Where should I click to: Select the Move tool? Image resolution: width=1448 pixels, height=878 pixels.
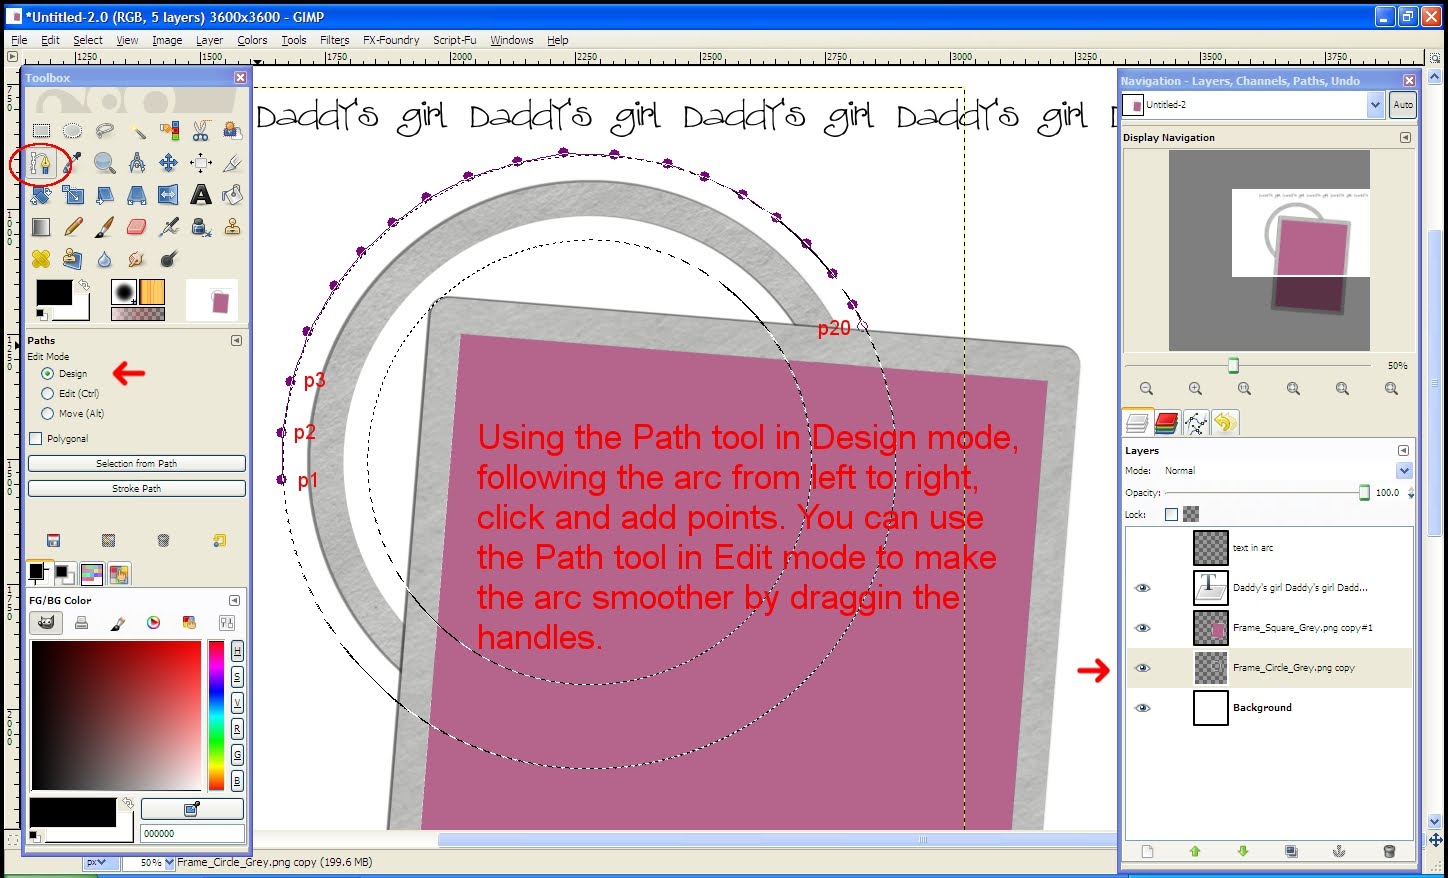pyautogui.click(x=168, y=163)
